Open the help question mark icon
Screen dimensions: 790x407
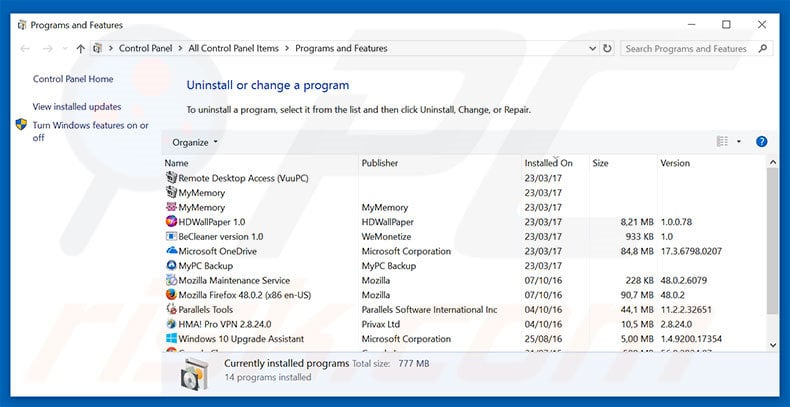[x=761, y=142]
